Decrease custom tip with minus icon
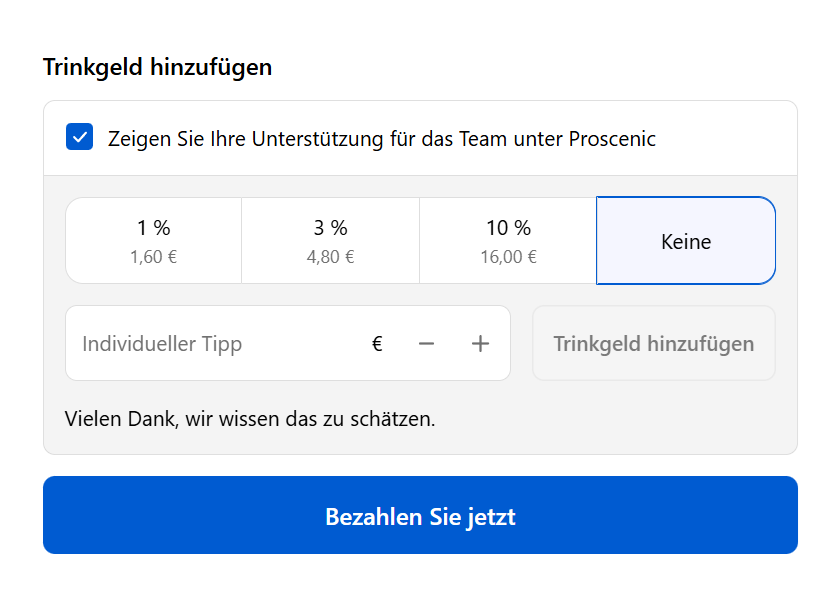838x590 pixels. [427, 344]
